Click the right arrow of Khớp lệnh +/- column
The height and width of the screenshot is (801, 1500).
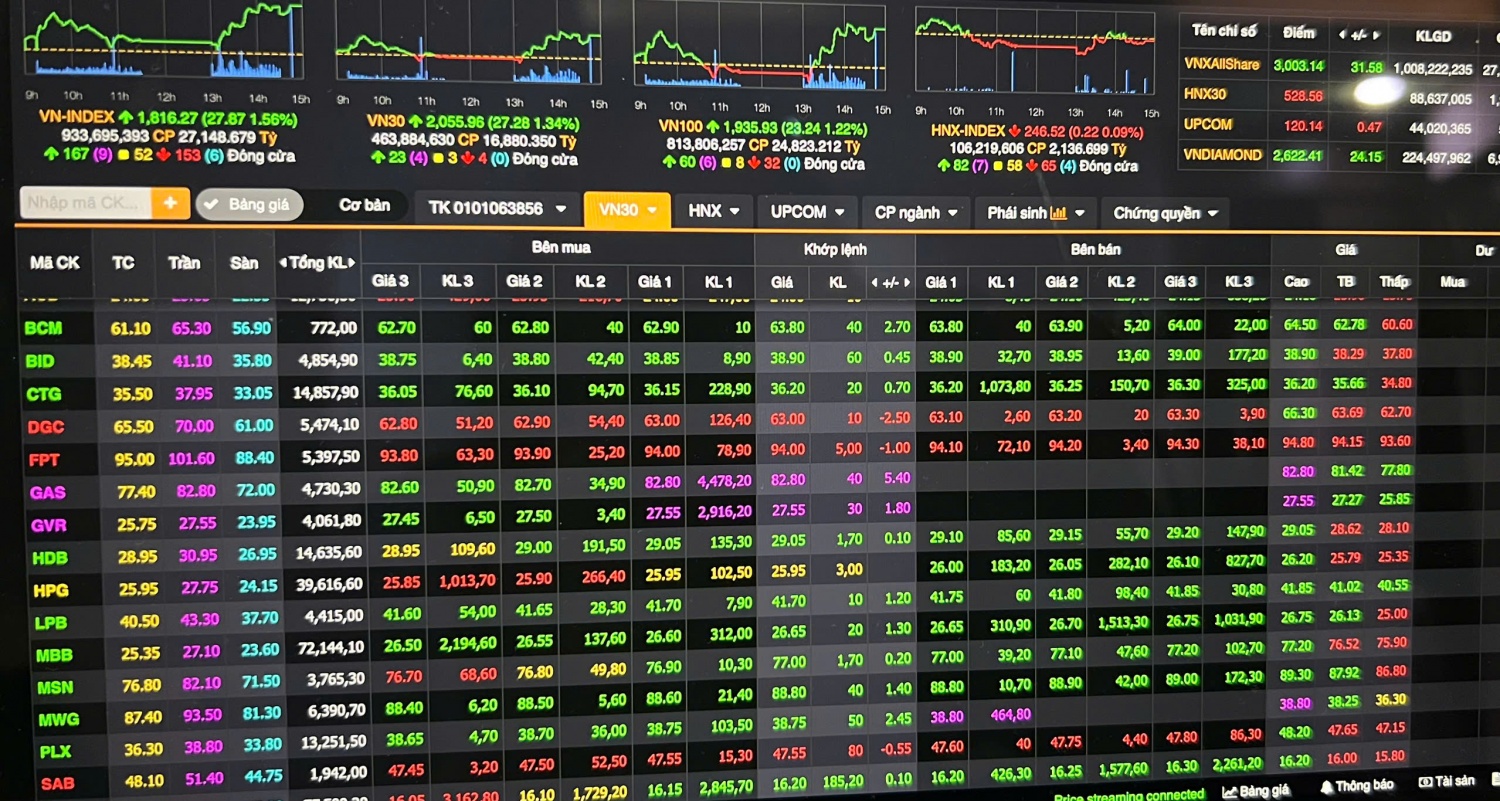(907, 283)
